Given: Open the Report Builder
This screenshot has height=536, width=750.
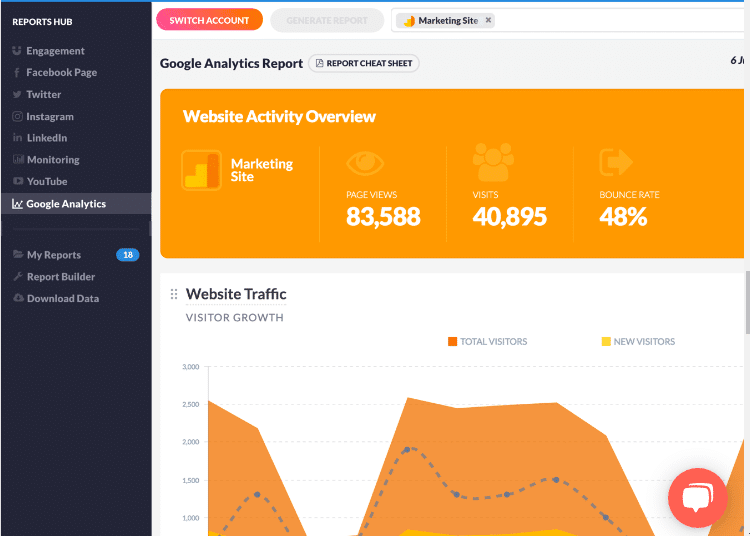Looking at the screenshot, I should tap(61, 276).
